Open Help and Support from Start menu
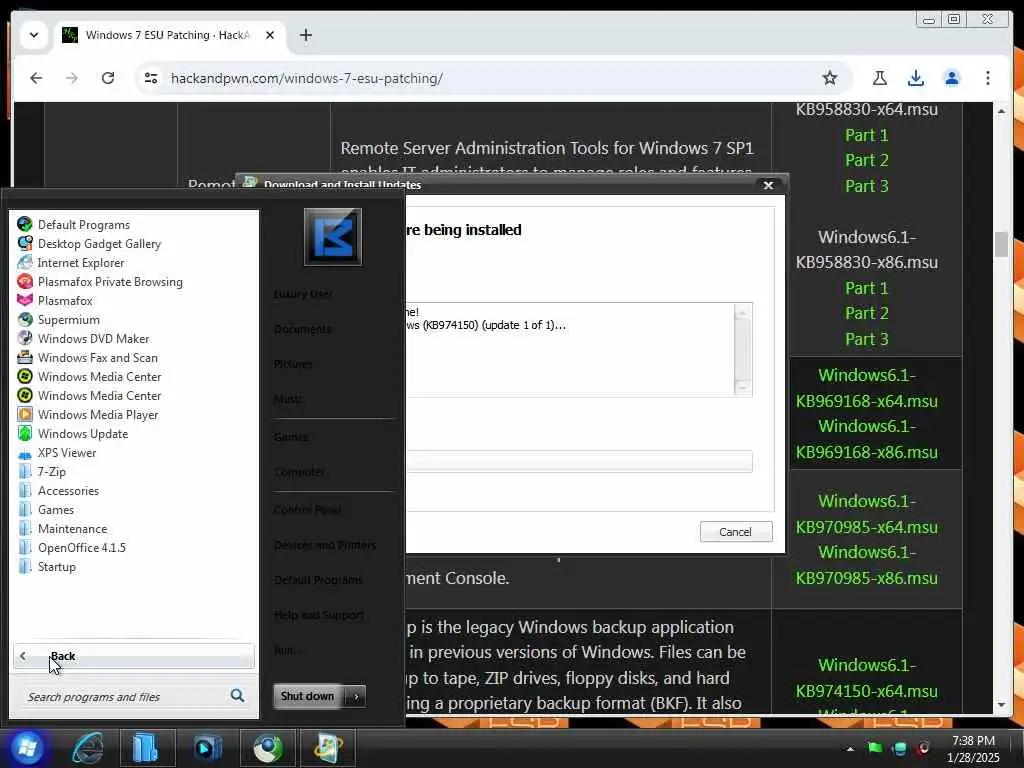This screenshot has width=1024, height=768. click(x=319, y=615)
